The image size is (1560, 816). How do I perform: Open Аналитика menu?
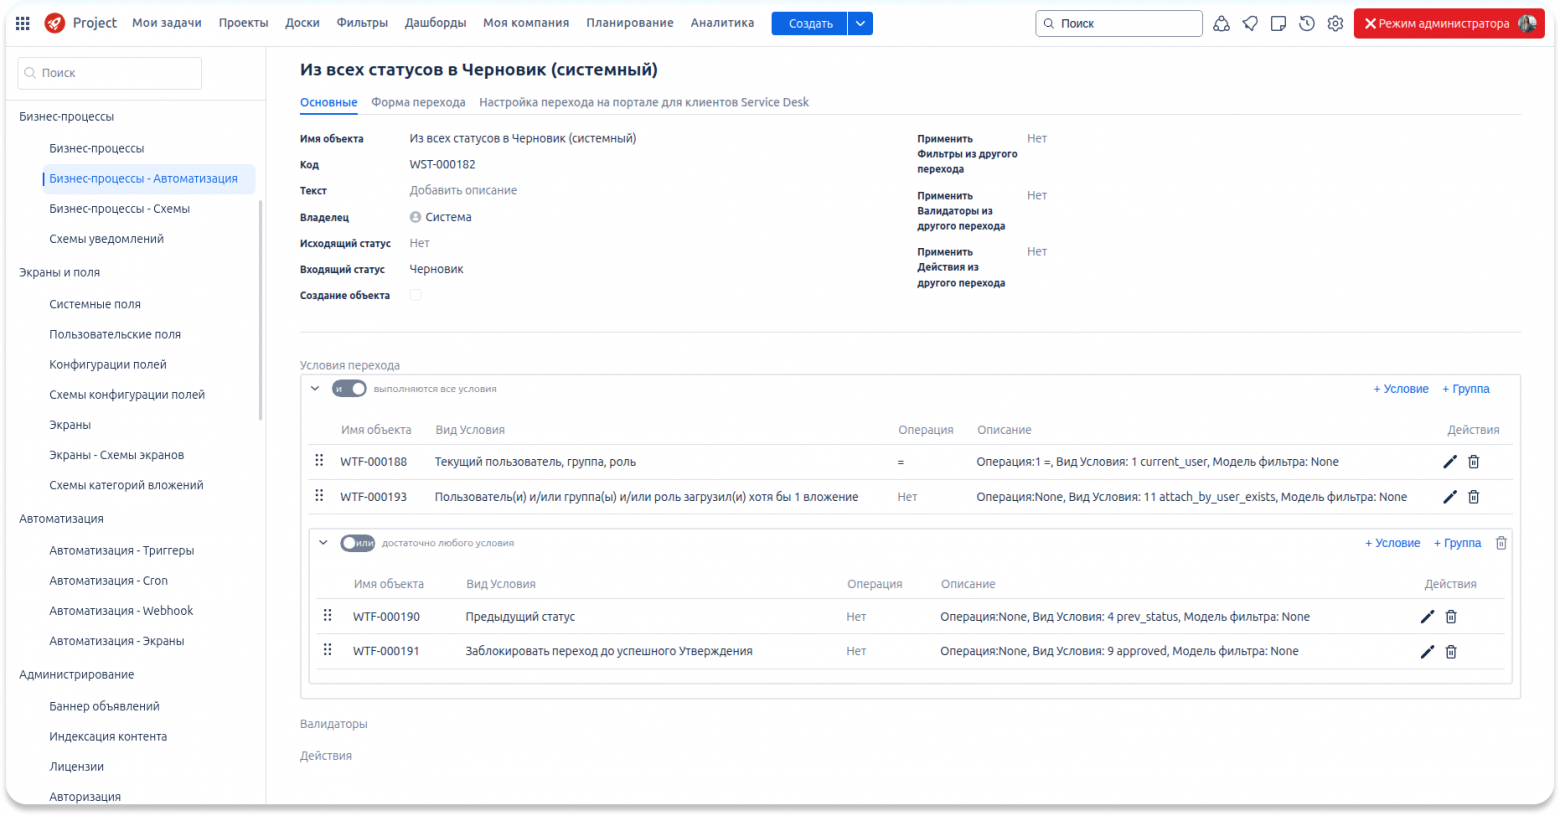point(722,23)
